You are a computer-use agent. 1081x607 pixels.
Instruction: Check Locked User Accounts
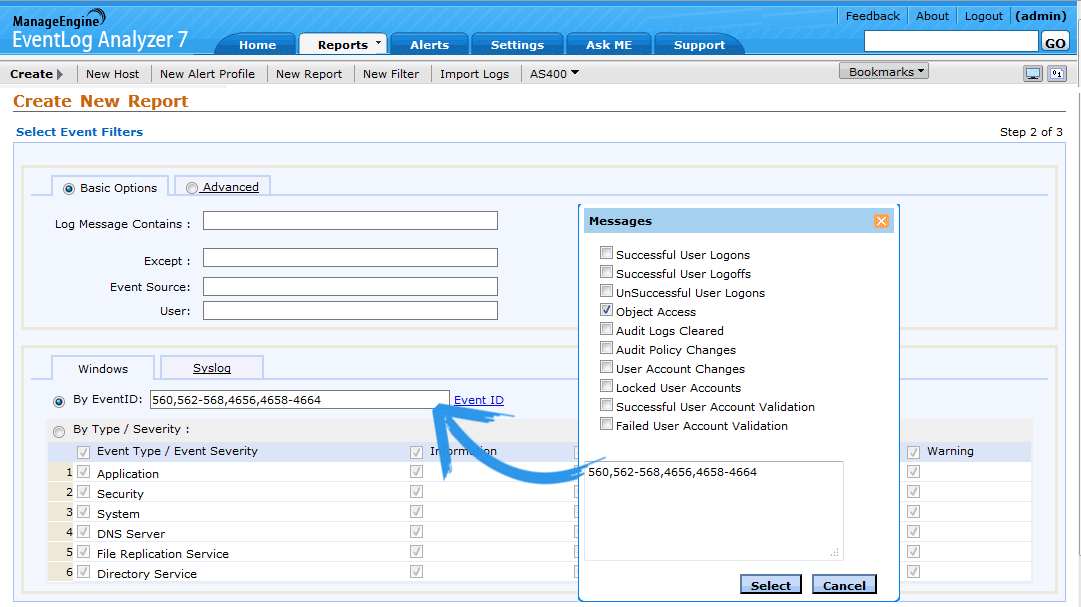point(607,386)
